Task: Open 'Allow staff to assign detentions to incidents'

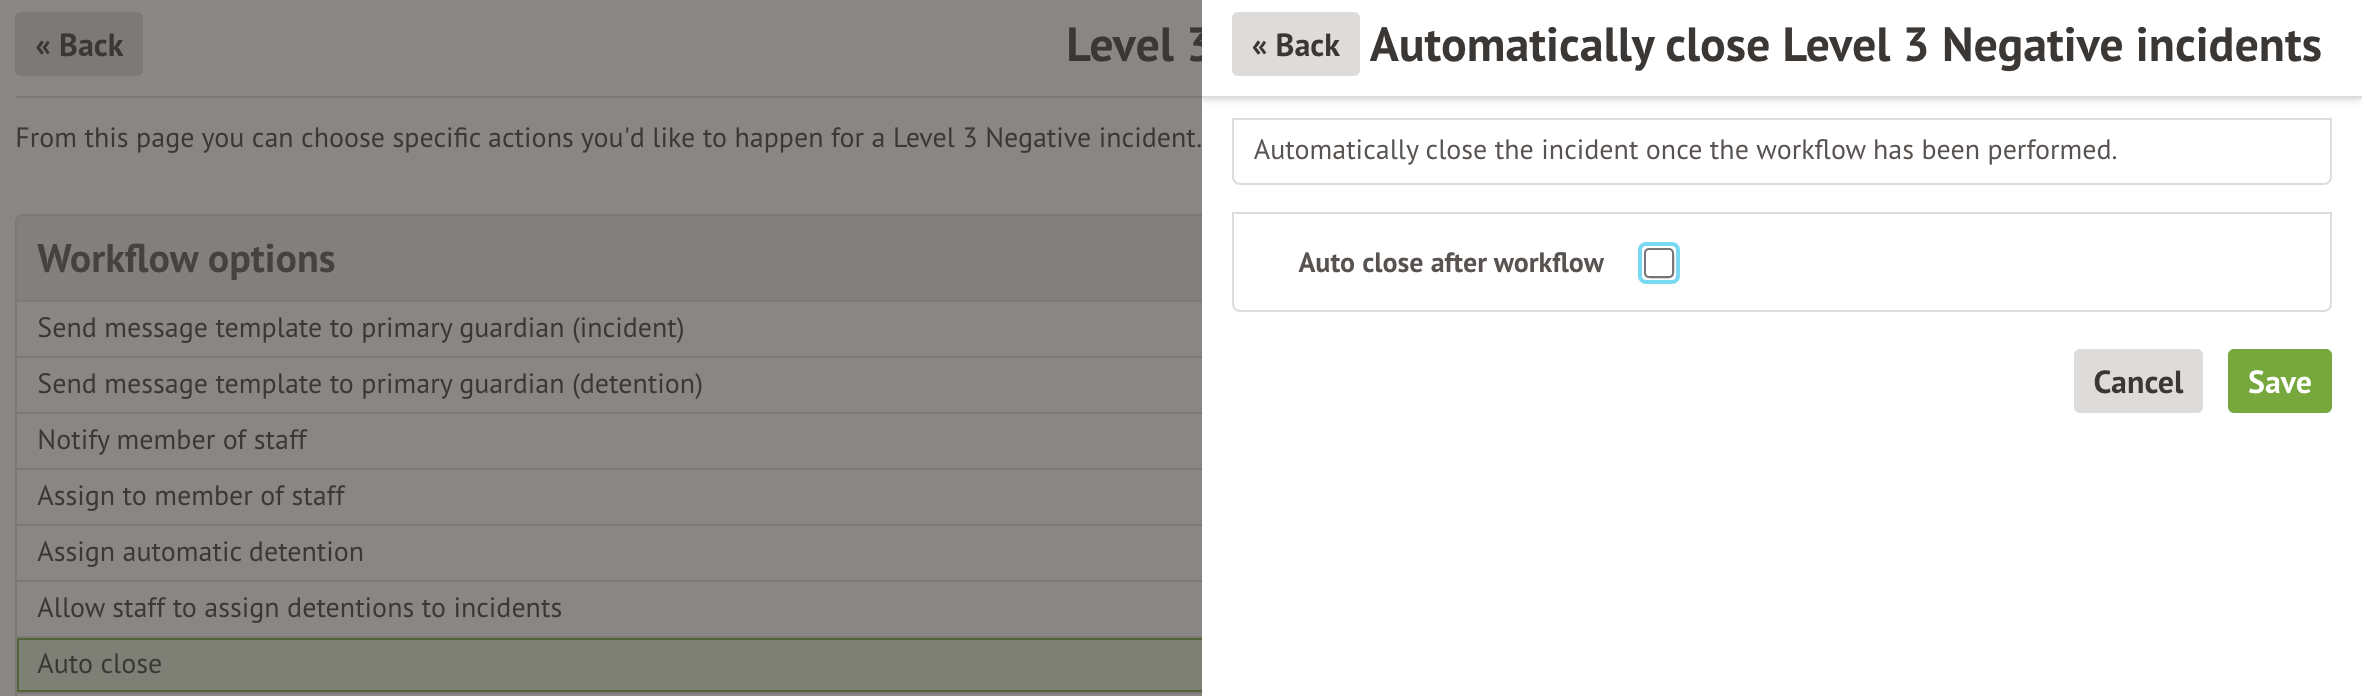Action: coord(299,608)
